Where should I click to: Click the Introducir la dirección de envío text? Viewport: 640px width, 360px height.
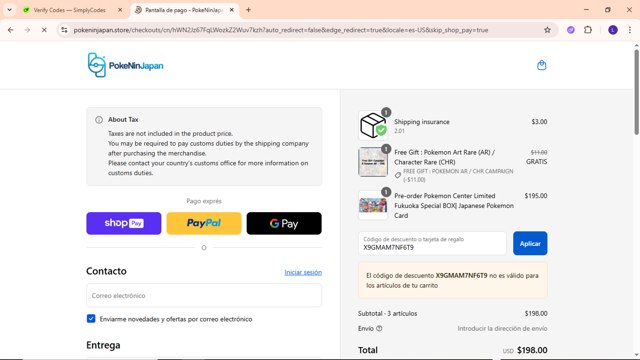(x=502, y=329)
